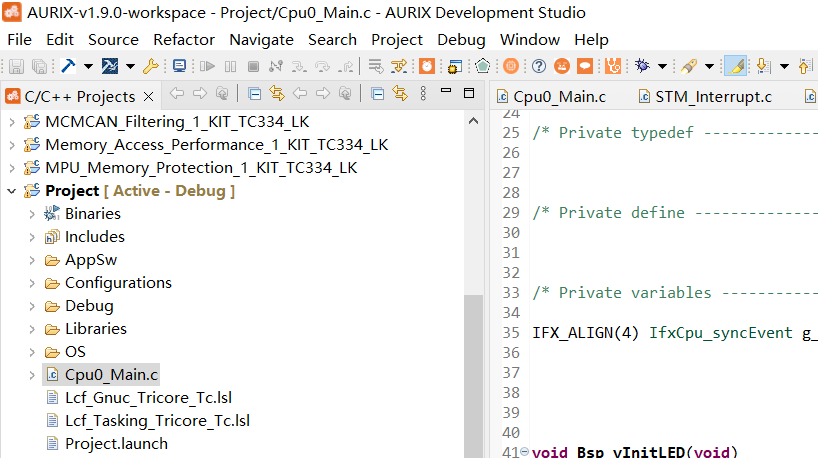This screenshot has width=818, height=458.
Task: Select Project.launch file
Action: [x=116, y=443]
